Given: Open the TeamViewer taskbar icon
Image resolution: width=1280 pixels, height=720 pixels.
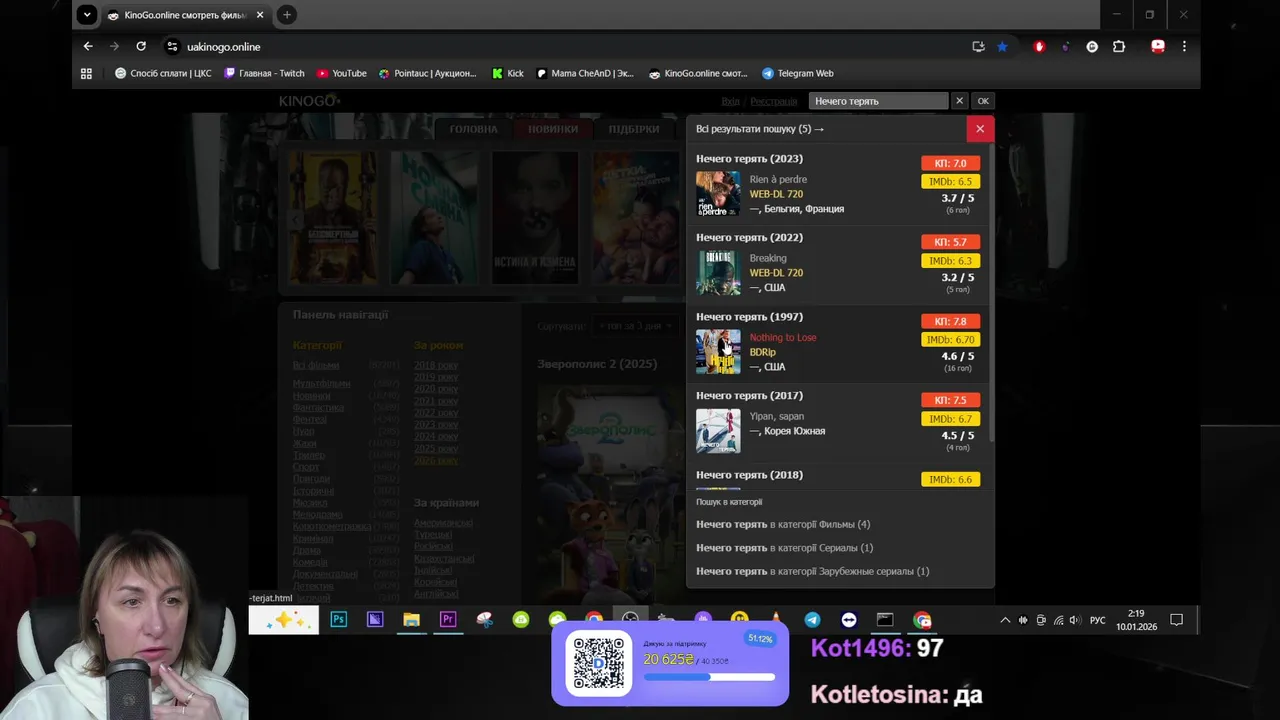Looking at the screenshot, I should point(849,620).
